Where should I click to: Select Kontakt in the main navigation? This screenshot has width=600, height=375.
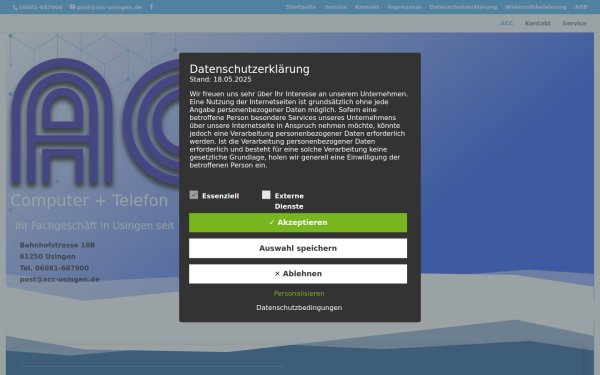[x=538, y=23]
